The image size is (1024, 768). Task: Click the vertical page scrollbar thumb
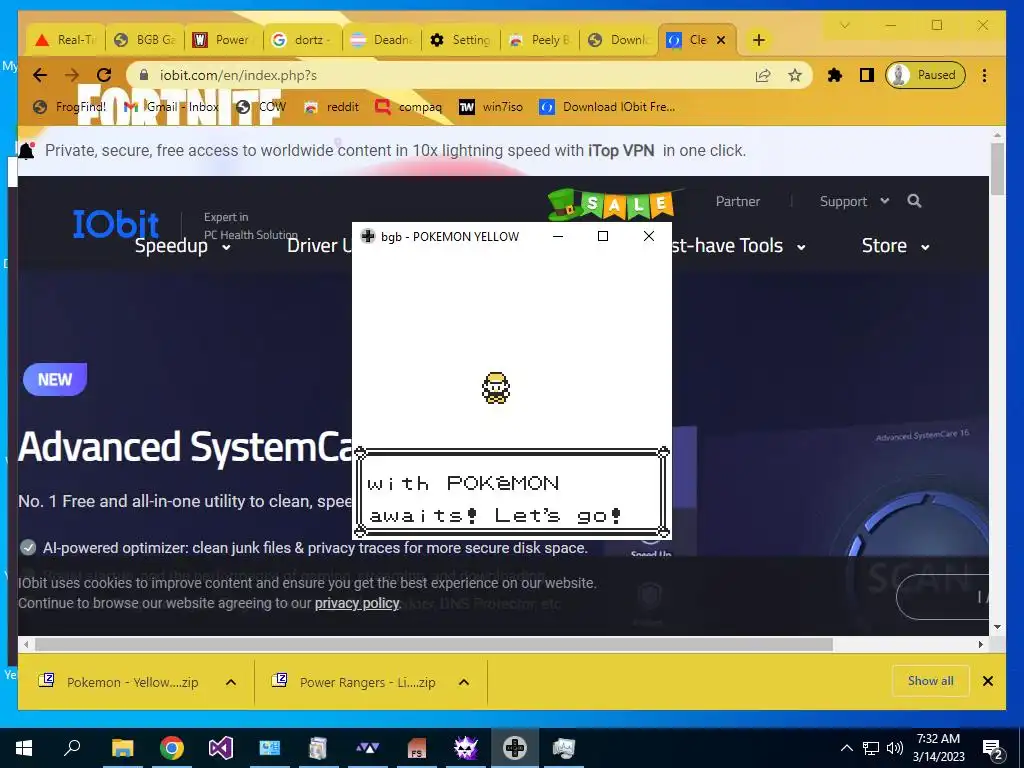click(x=997, y=168)
